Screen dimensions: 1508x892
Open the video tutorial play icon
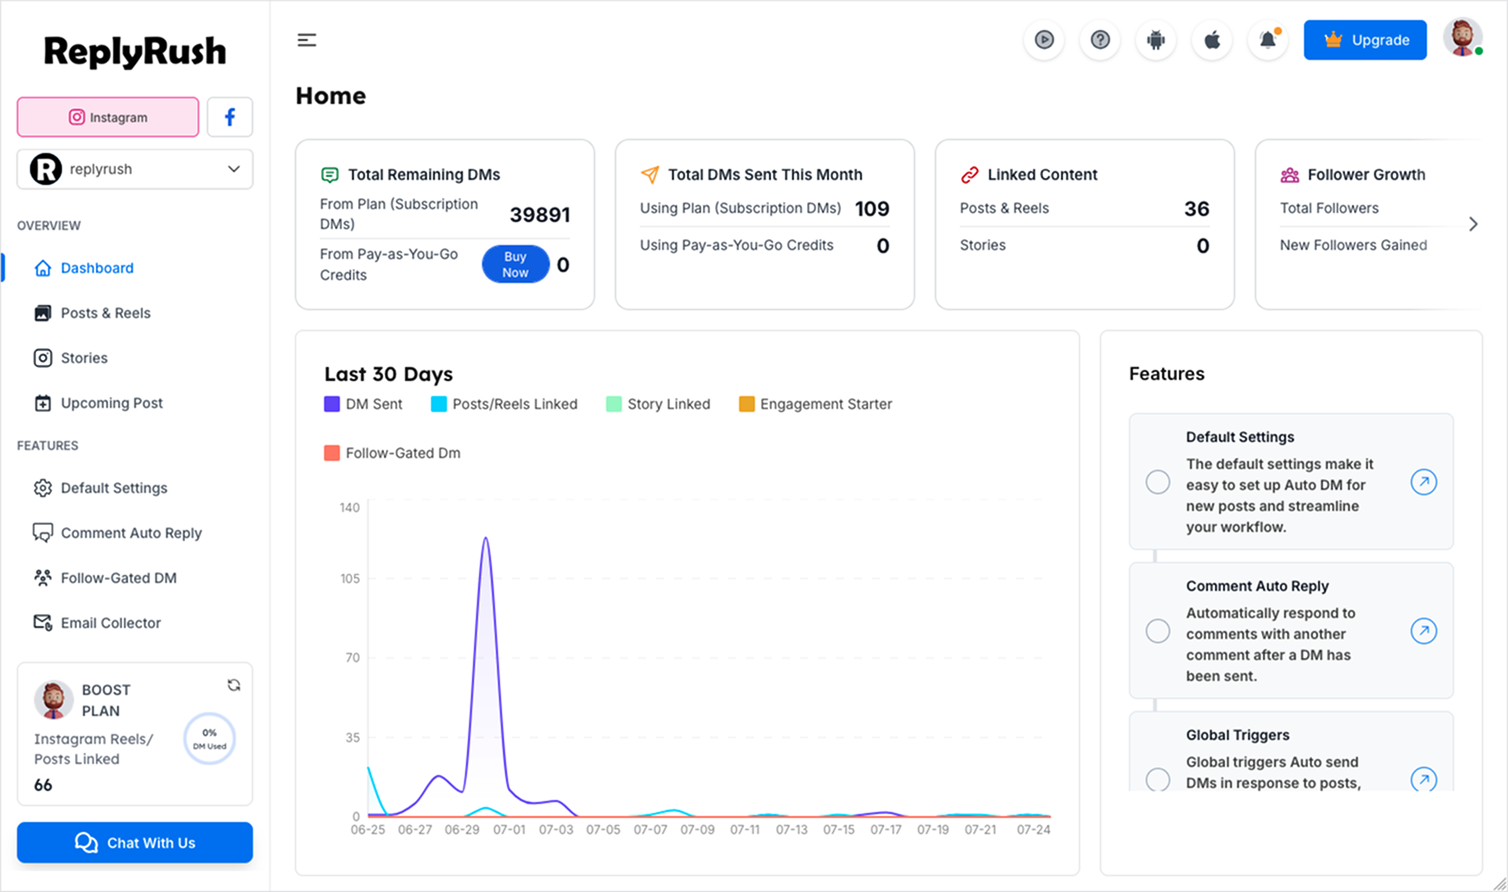(1044, 40)
